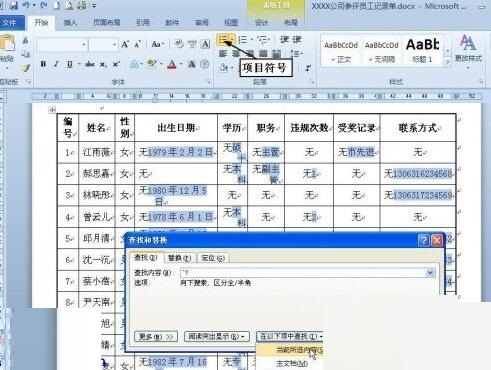Toggle underline formatting button
This screenshot has height=370, width=491.
pyautogui.click(x=69, y=64)
